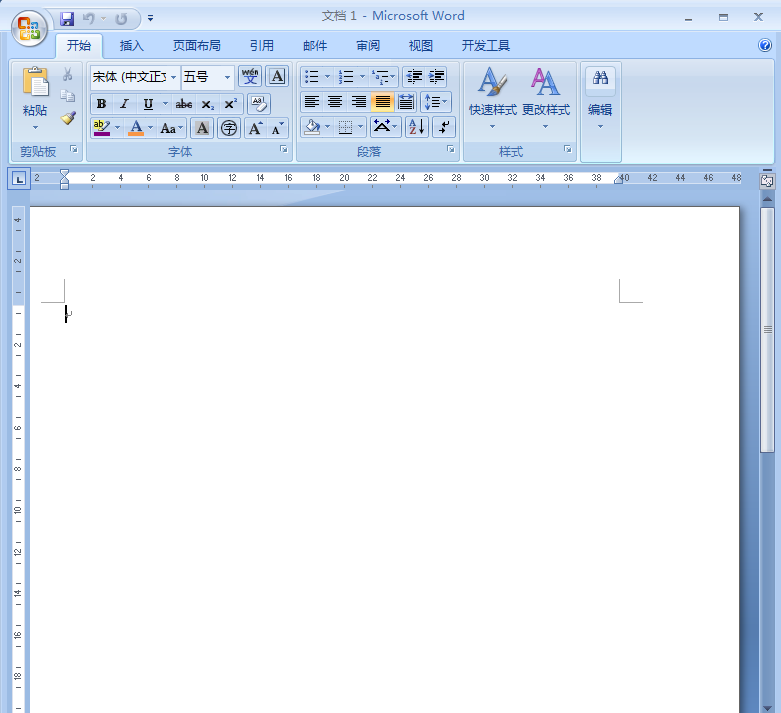Align text left

pos(312,102)
